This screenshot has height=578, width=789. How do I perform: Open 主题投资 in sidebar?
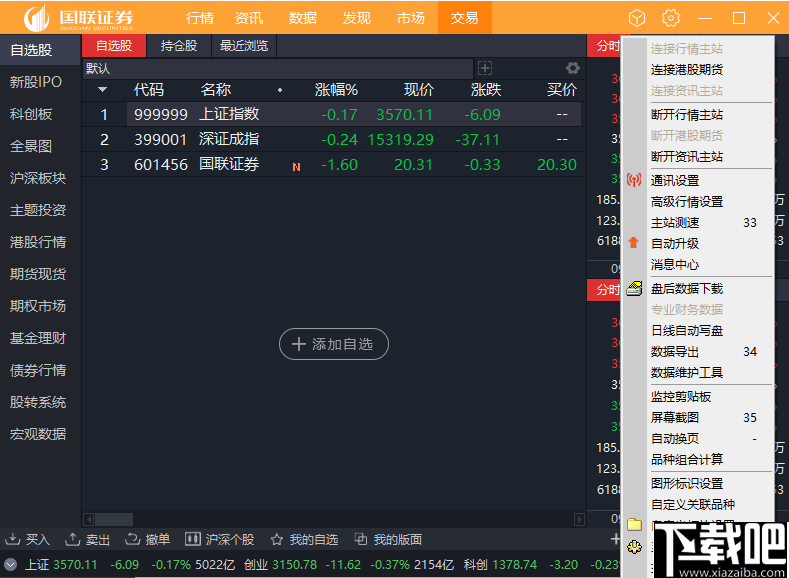[x=40, y=210]
